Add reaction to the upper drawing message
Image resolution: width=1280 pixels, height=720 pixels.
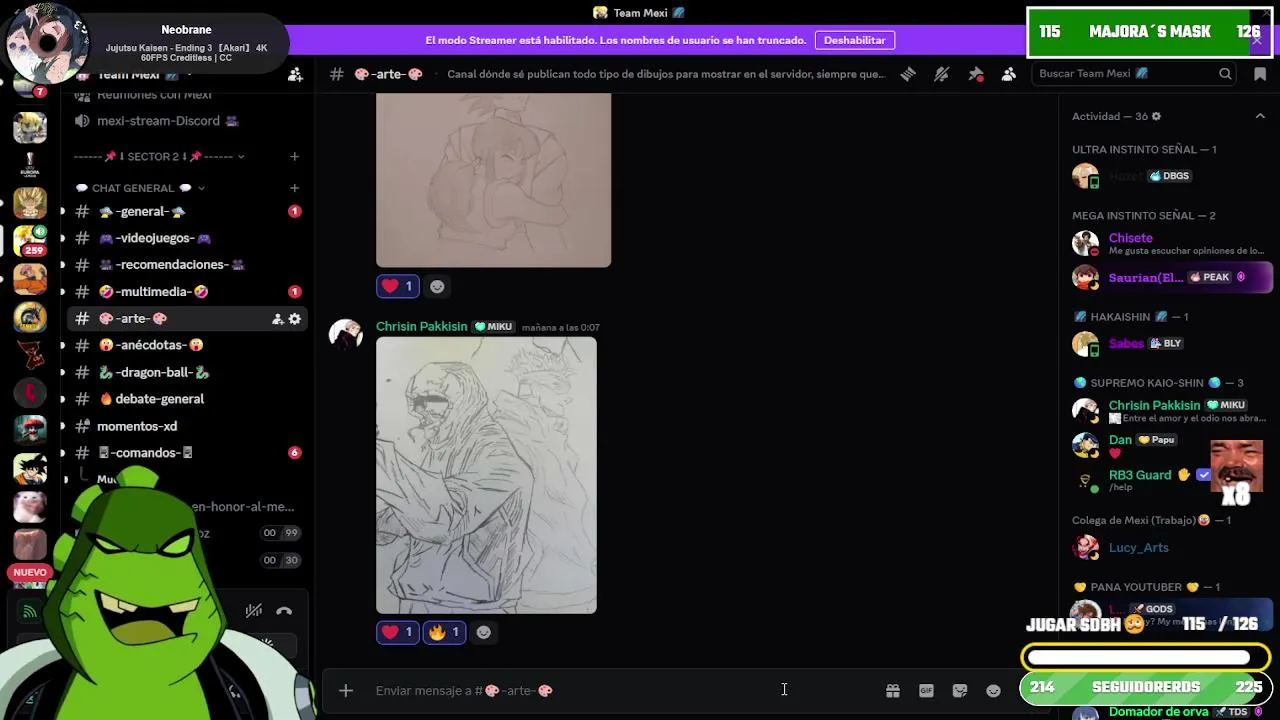(x=437, y=286)
